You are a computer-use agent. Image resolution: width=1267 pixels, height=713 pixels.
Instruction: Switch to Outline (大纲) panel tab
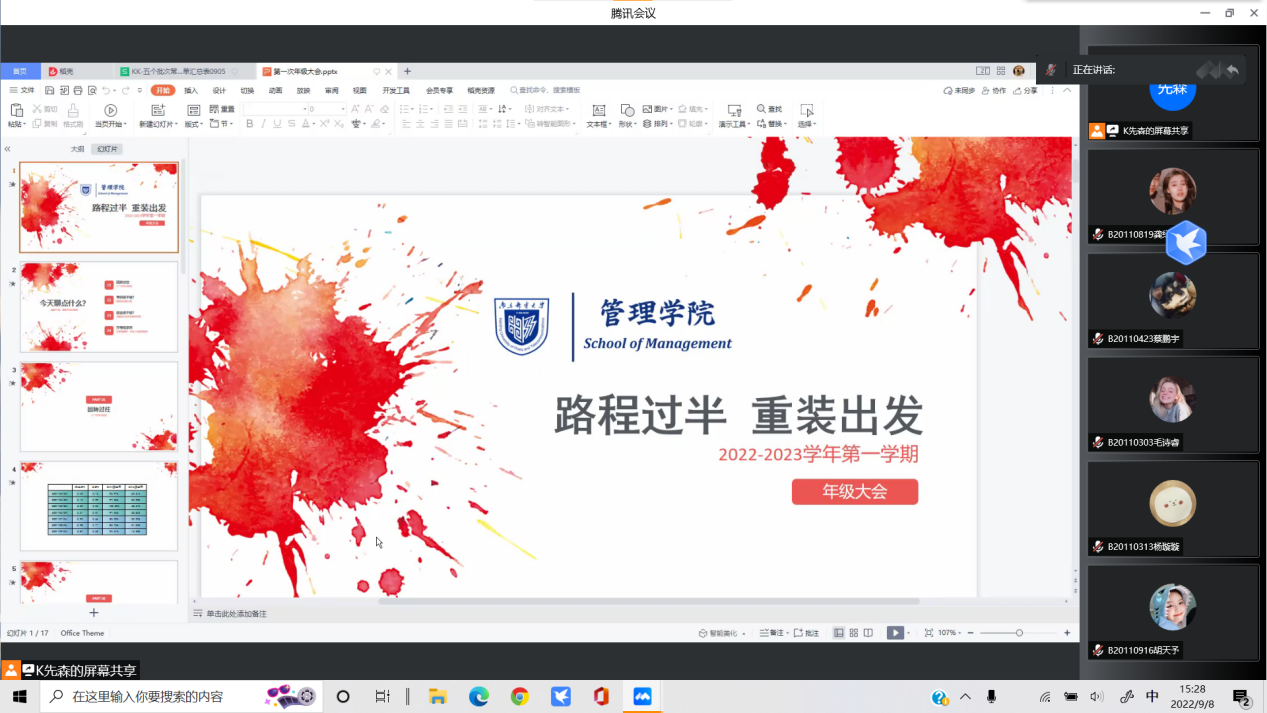point(77,149)
